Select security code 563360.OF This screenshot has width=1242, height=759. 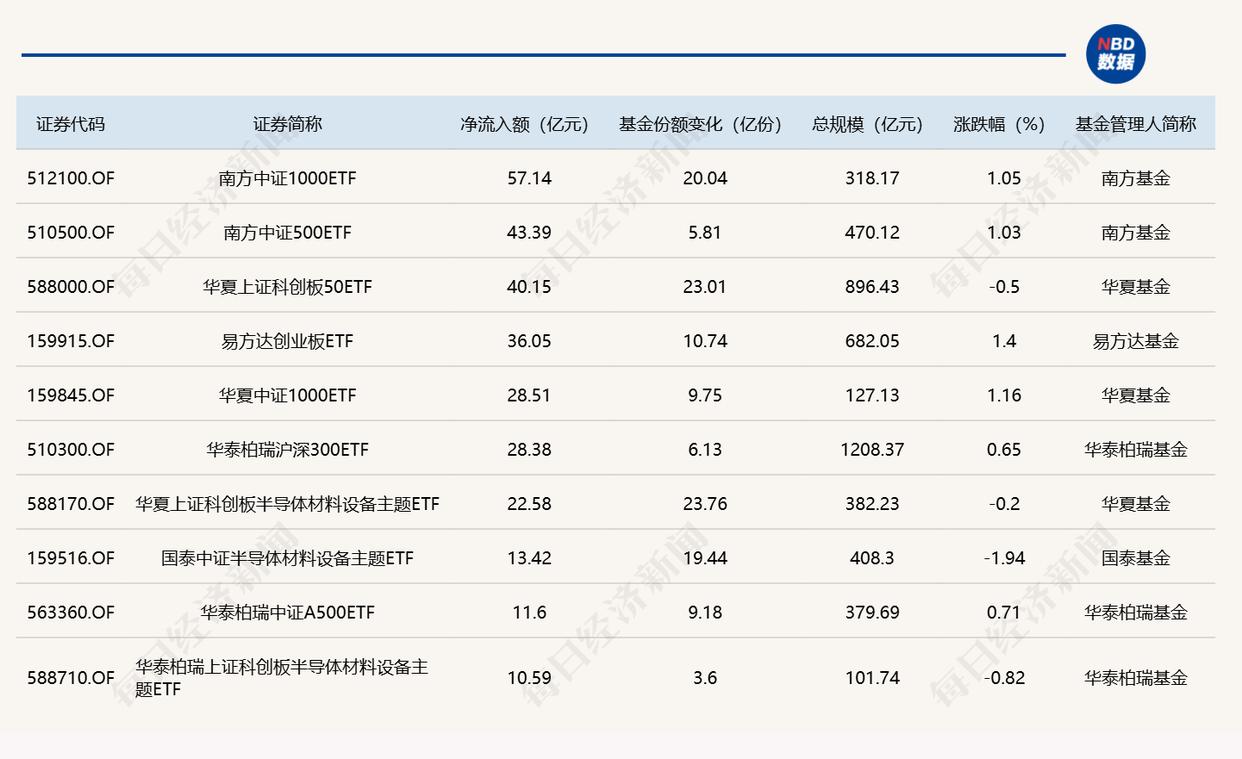(71, 612)
